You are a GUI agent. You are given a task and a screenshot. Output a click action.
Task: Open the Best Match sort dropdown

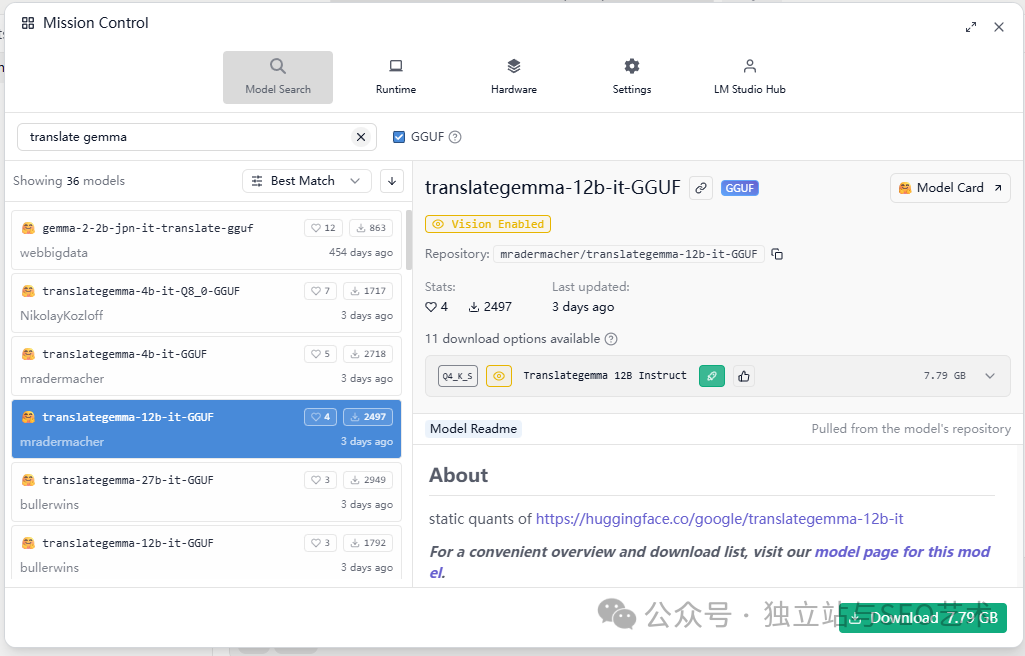(307, 181)
